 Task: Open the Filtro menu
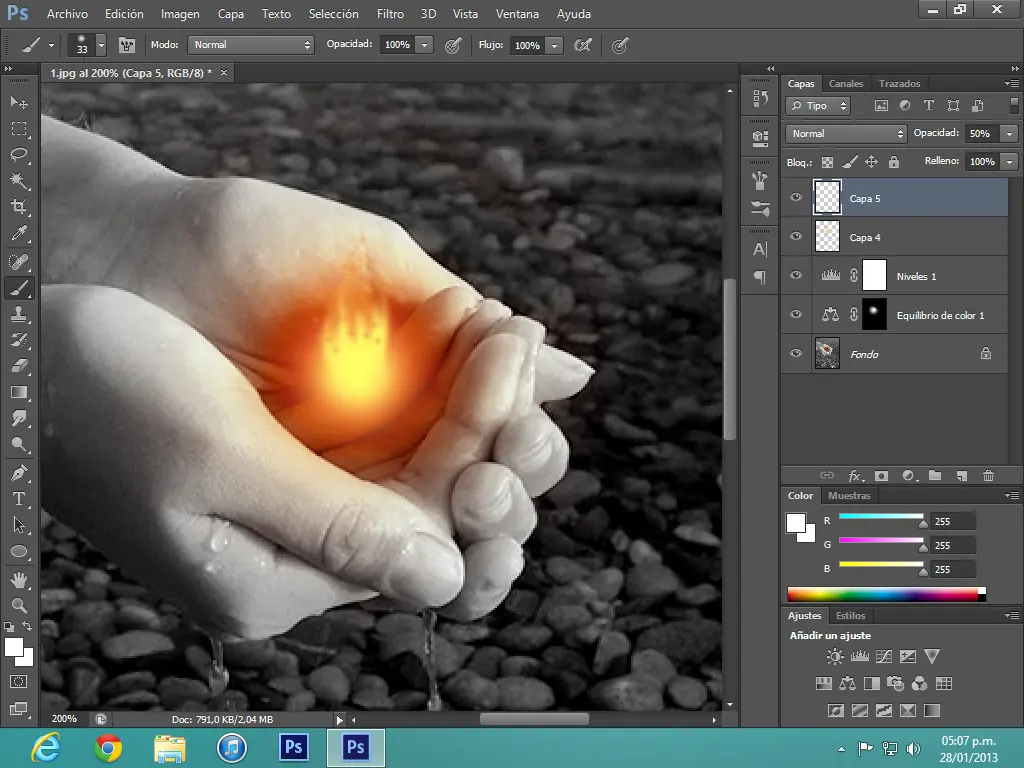click(391, 14)
